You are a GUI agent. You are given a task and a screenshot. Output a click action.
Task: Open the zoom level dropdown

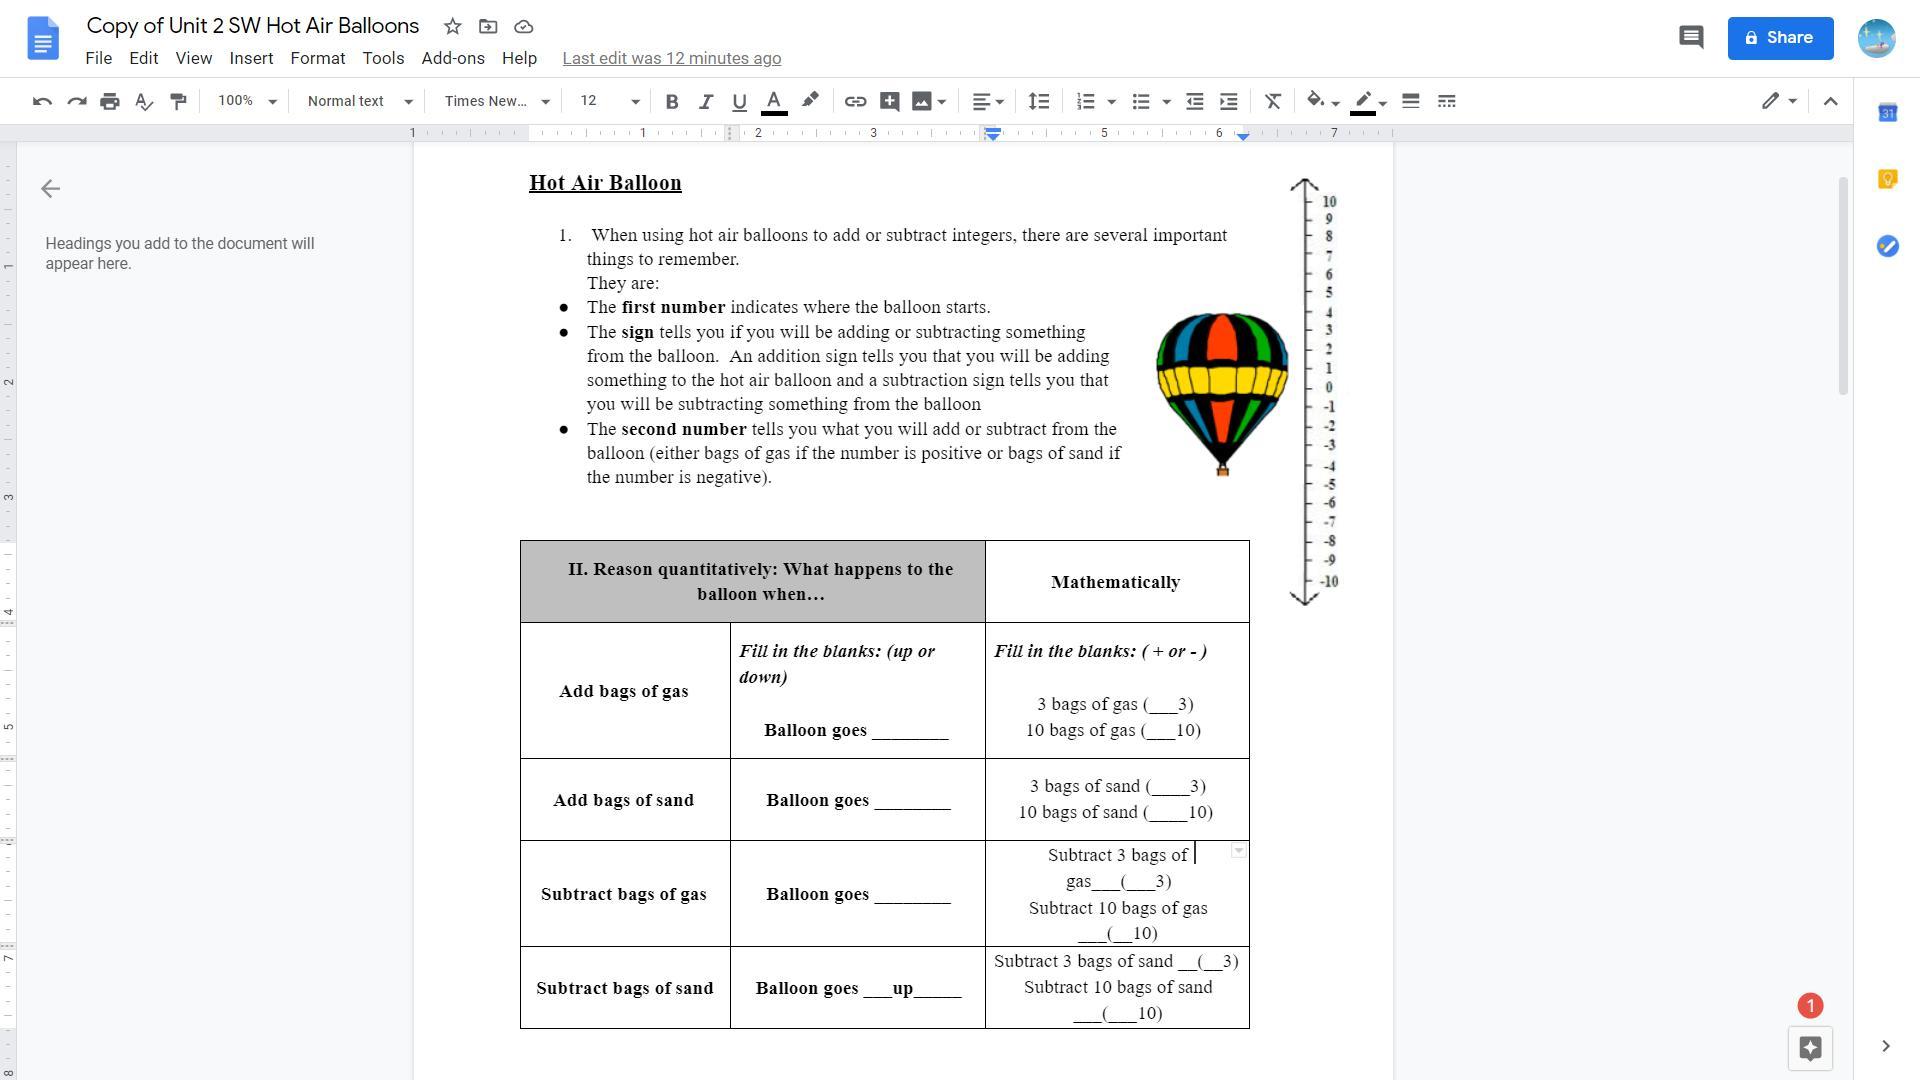coord(247,101)
